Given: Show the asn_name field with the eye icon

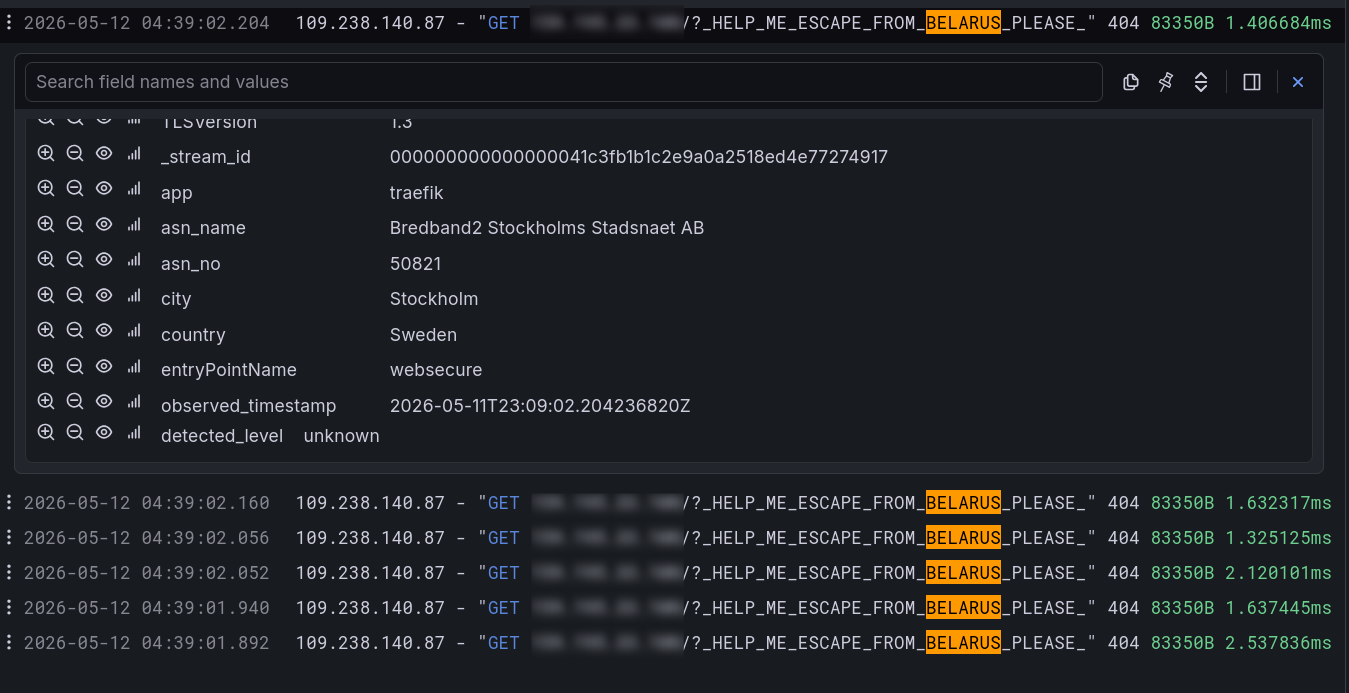Looking at the screenshot, I should coord(103,224).
